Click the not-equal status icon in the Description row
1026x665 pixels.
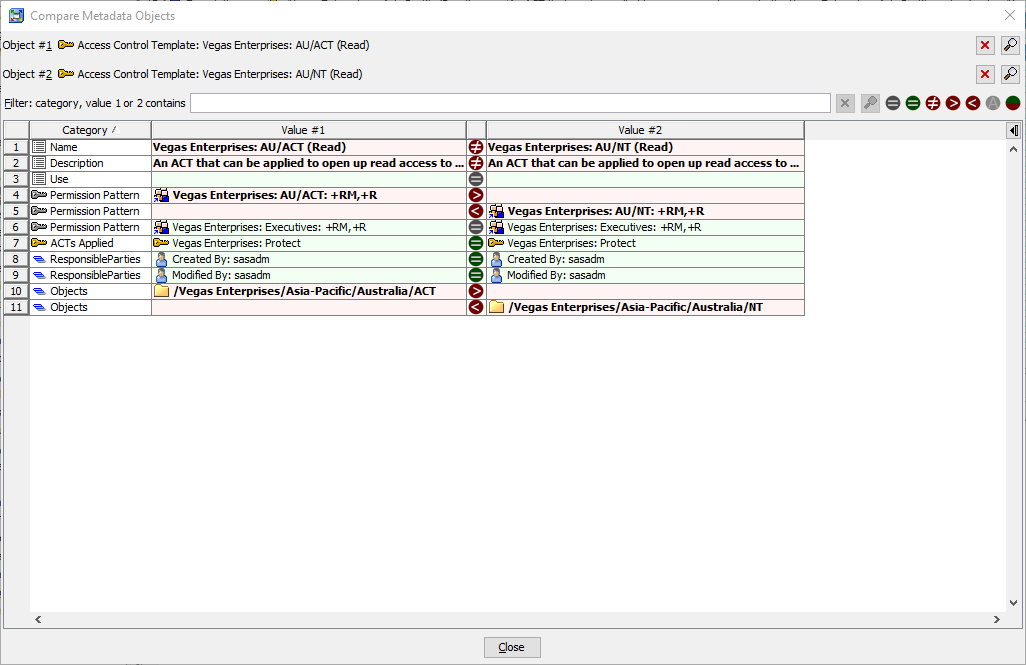476,163
